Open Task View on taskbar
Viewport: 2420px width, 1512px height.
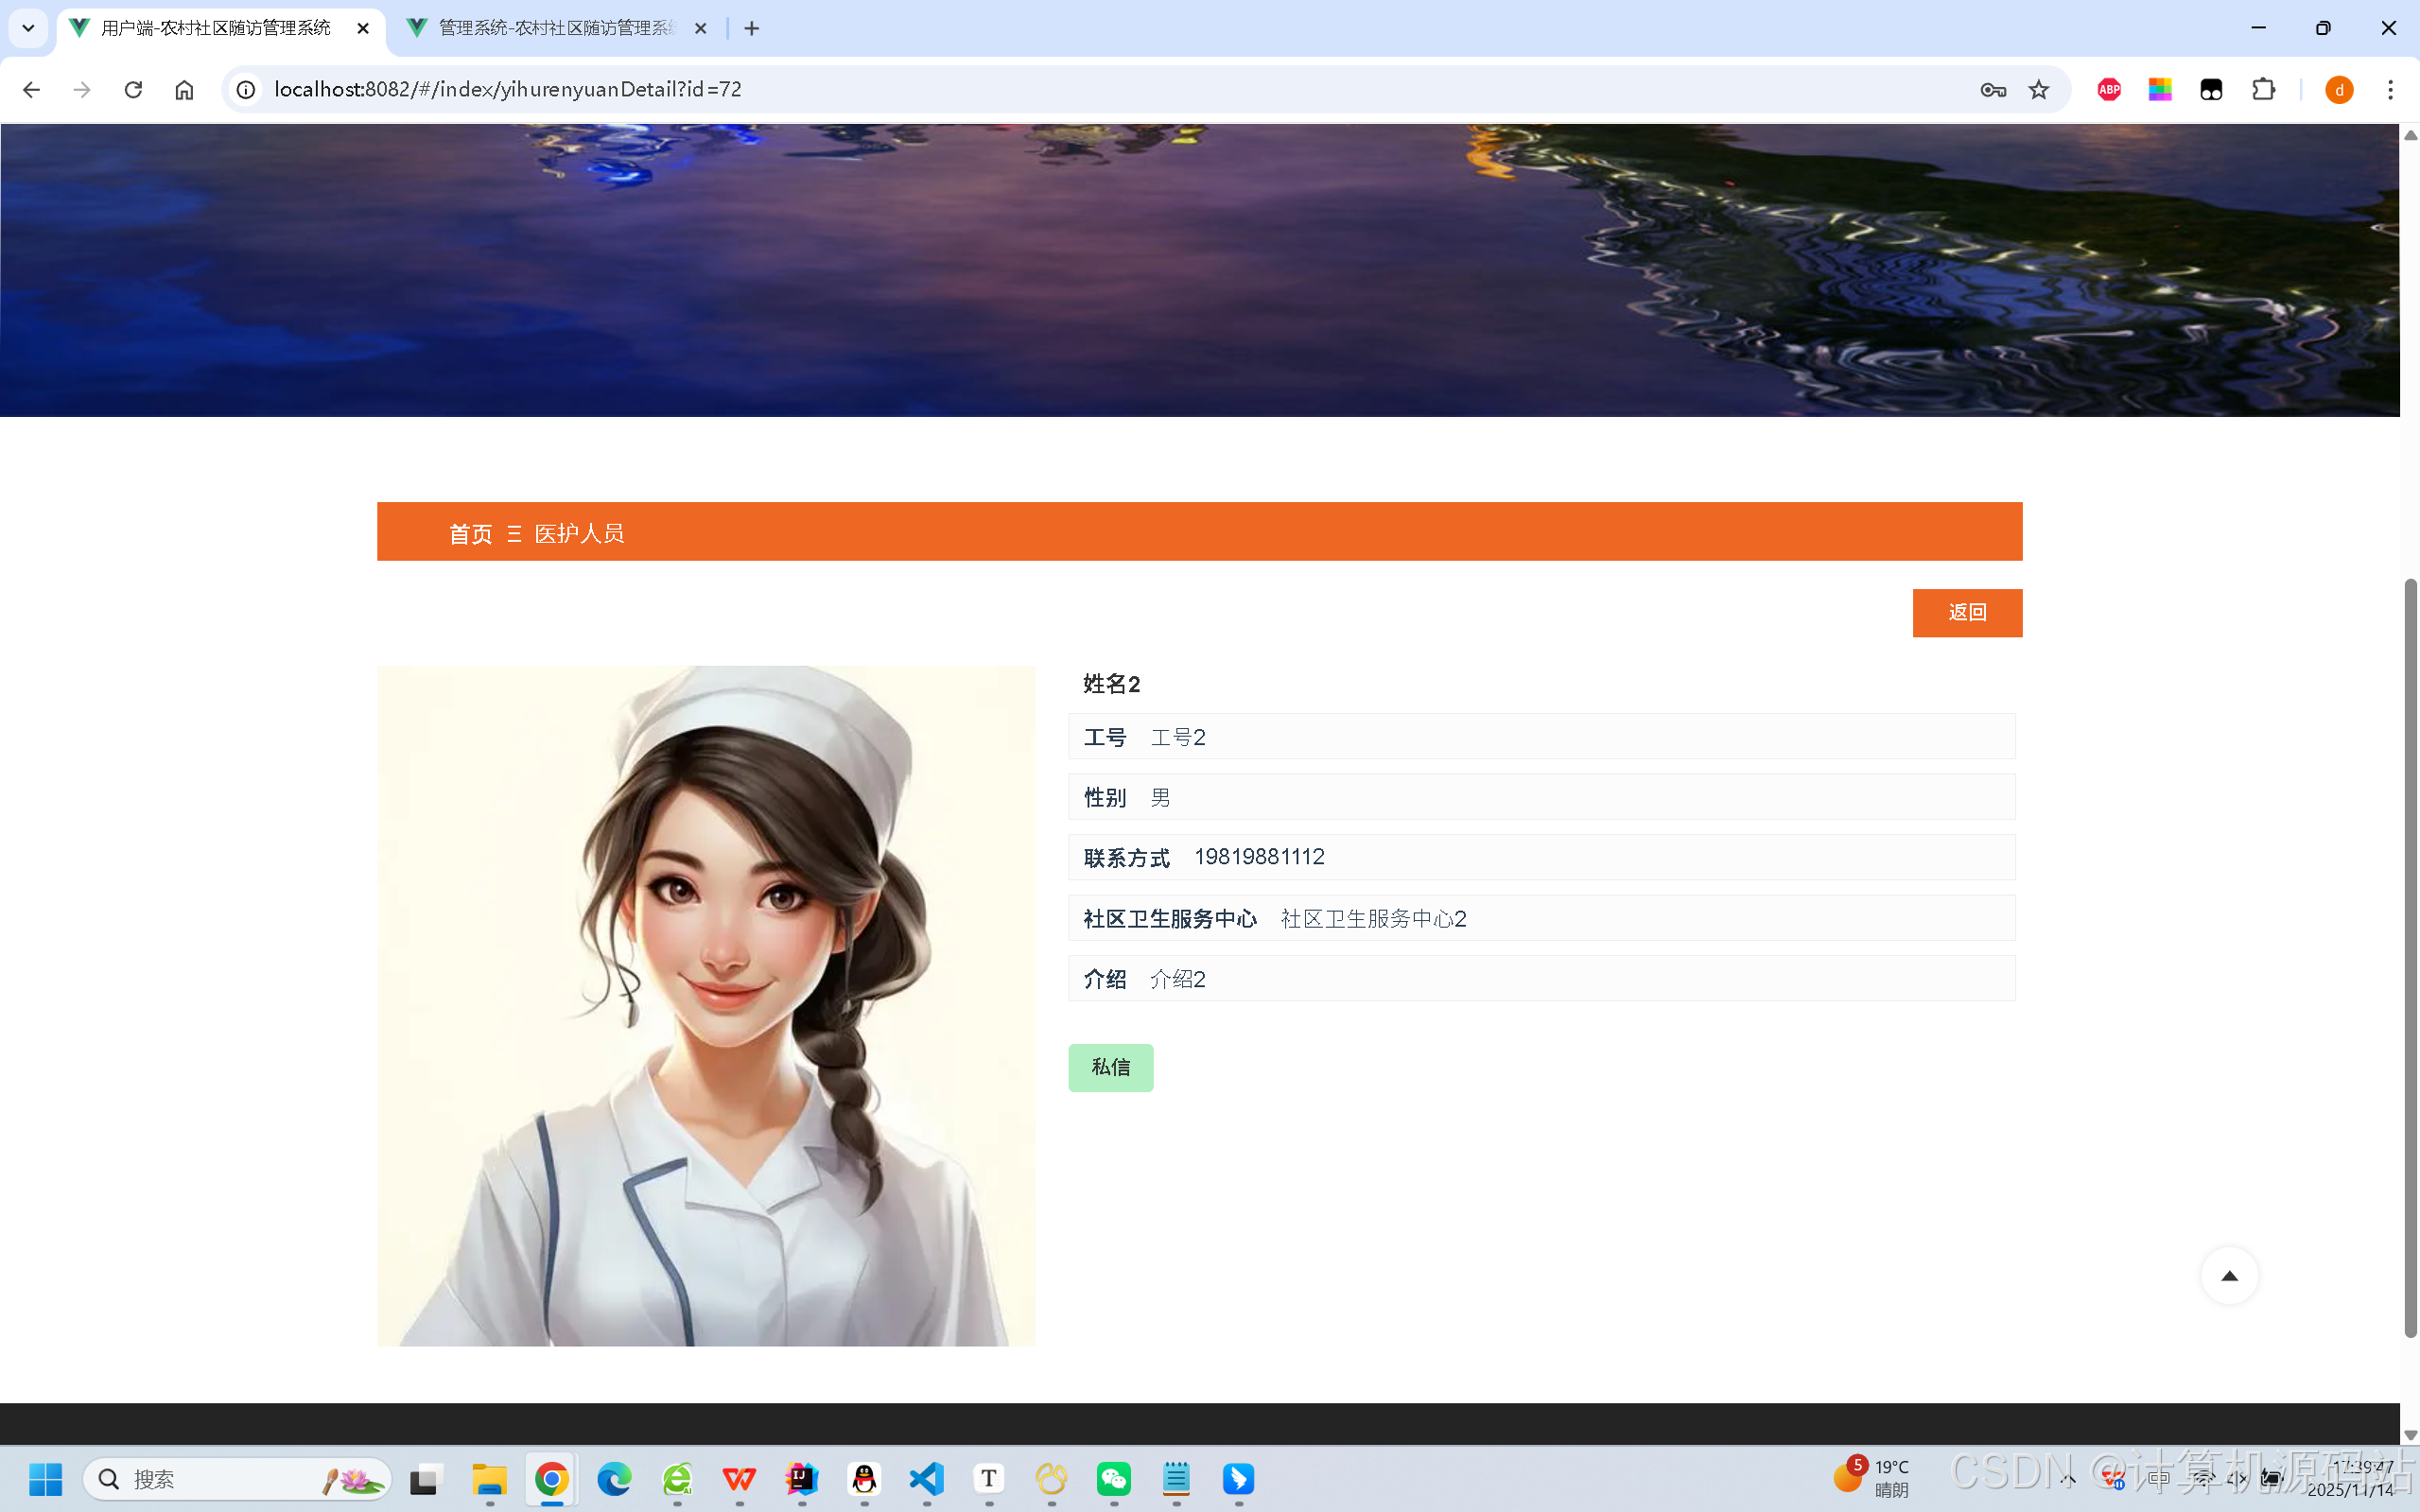425,1479
